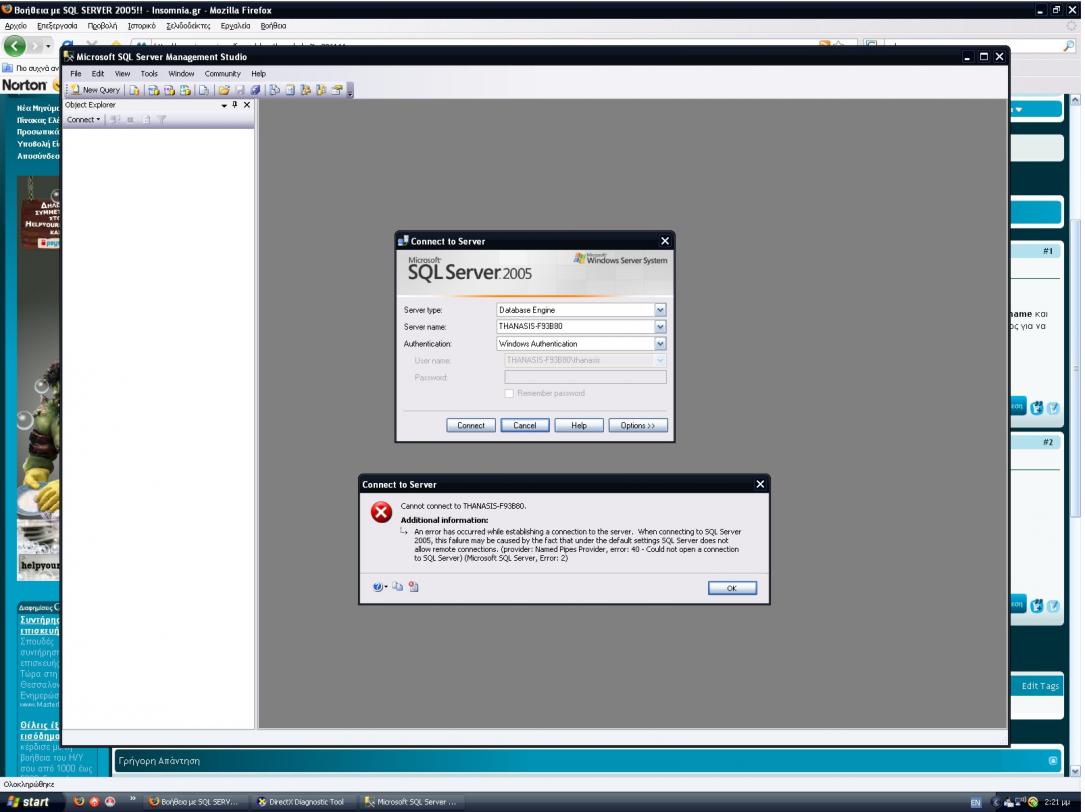This screenshot has width=1085, height=812.
Task: Click the Template Explorer toolbar icon
Action: click(321, 90)
